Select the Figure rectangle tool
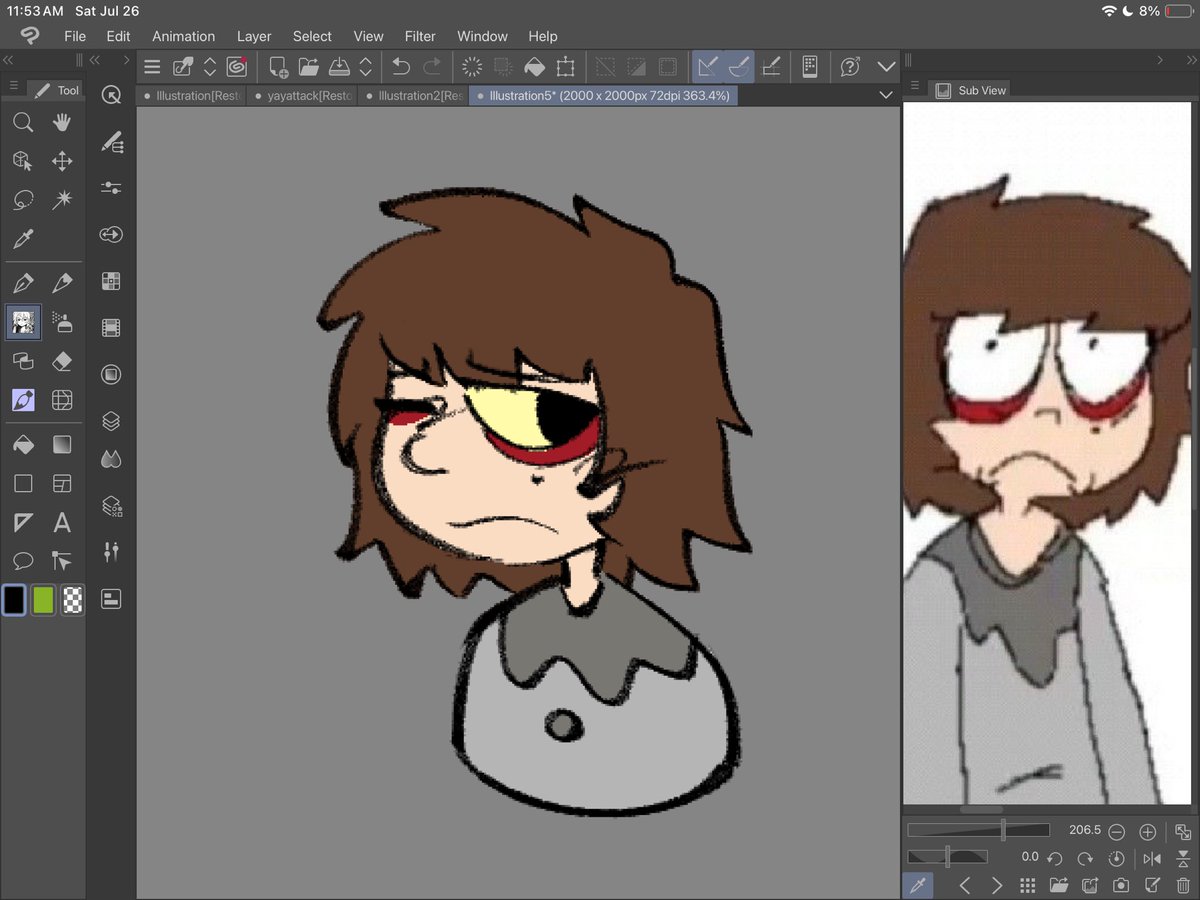 pos(23,483)
